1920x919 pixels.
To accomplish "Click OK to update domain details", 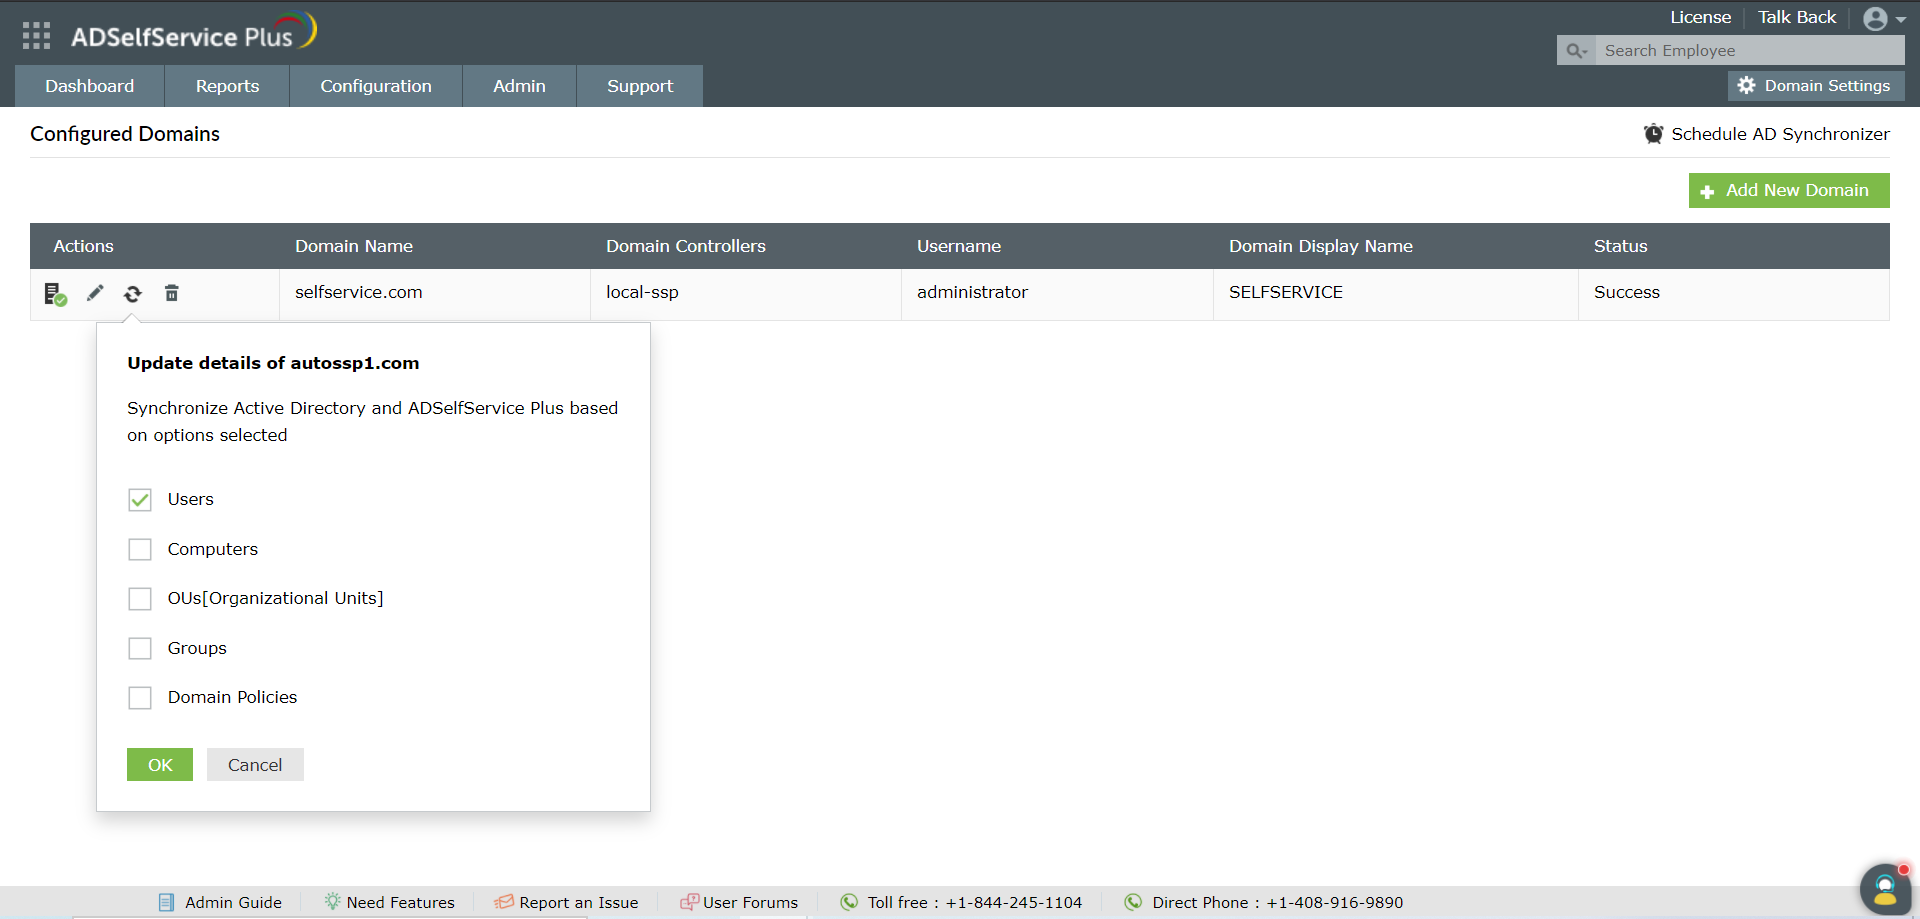I will pos(160,765).
